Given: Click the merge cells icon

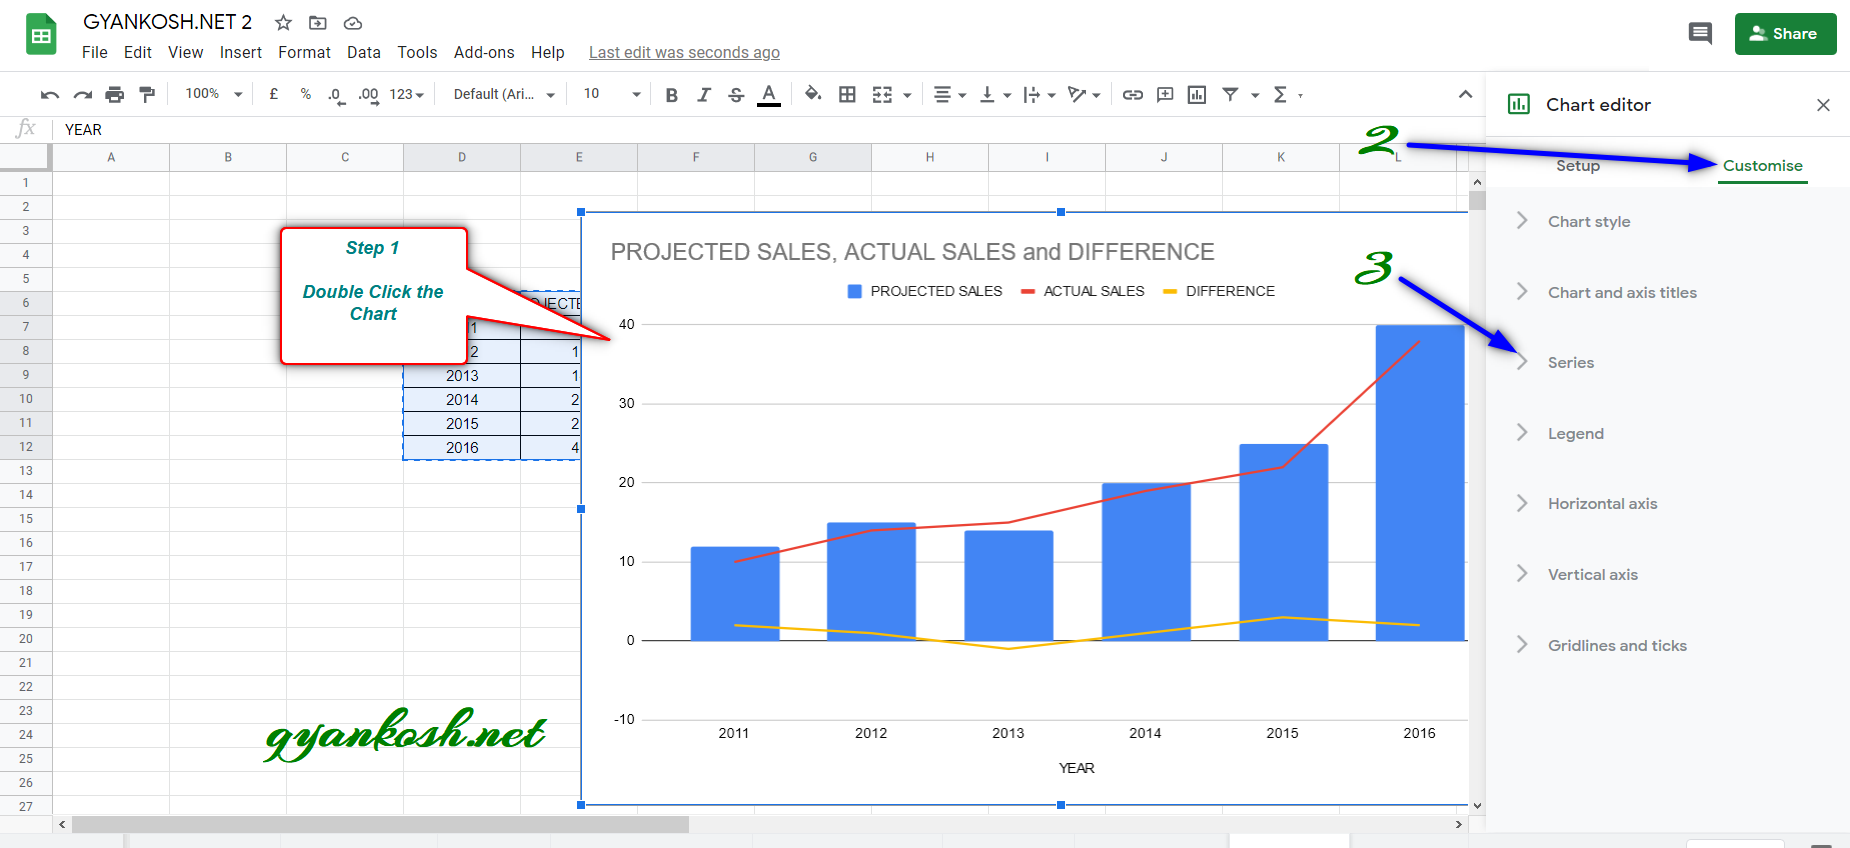Looking at the screenshot, I should point(882,95).
